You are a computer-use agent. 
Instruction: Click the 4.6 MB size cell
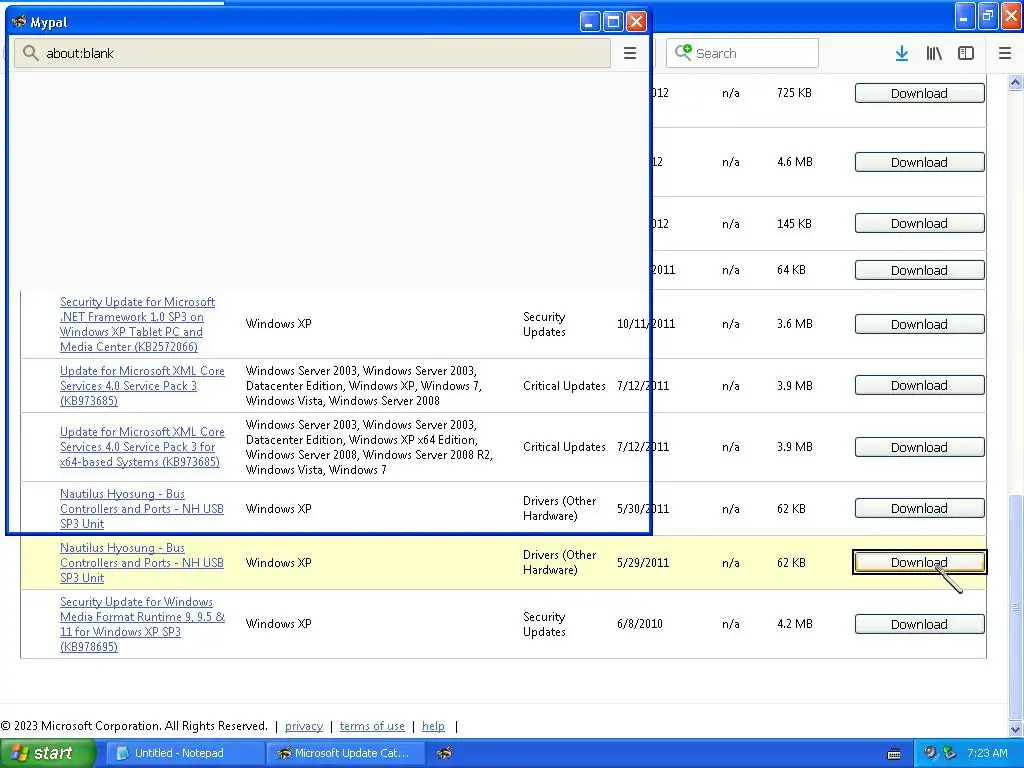tap(795, 161)
